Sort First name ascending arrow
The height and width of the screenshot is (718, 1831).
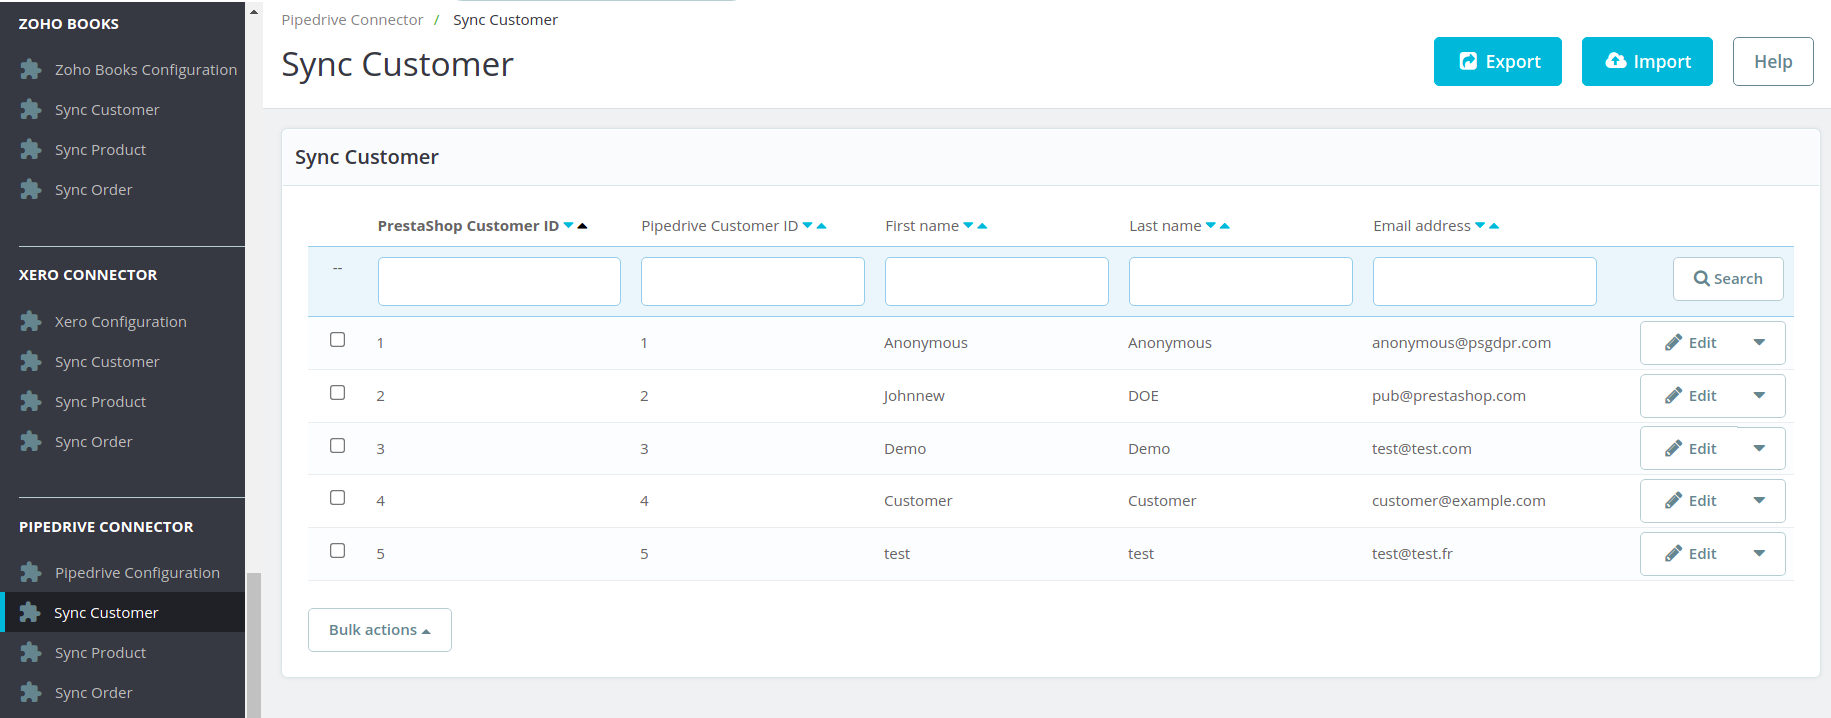[x=982, y=226]
